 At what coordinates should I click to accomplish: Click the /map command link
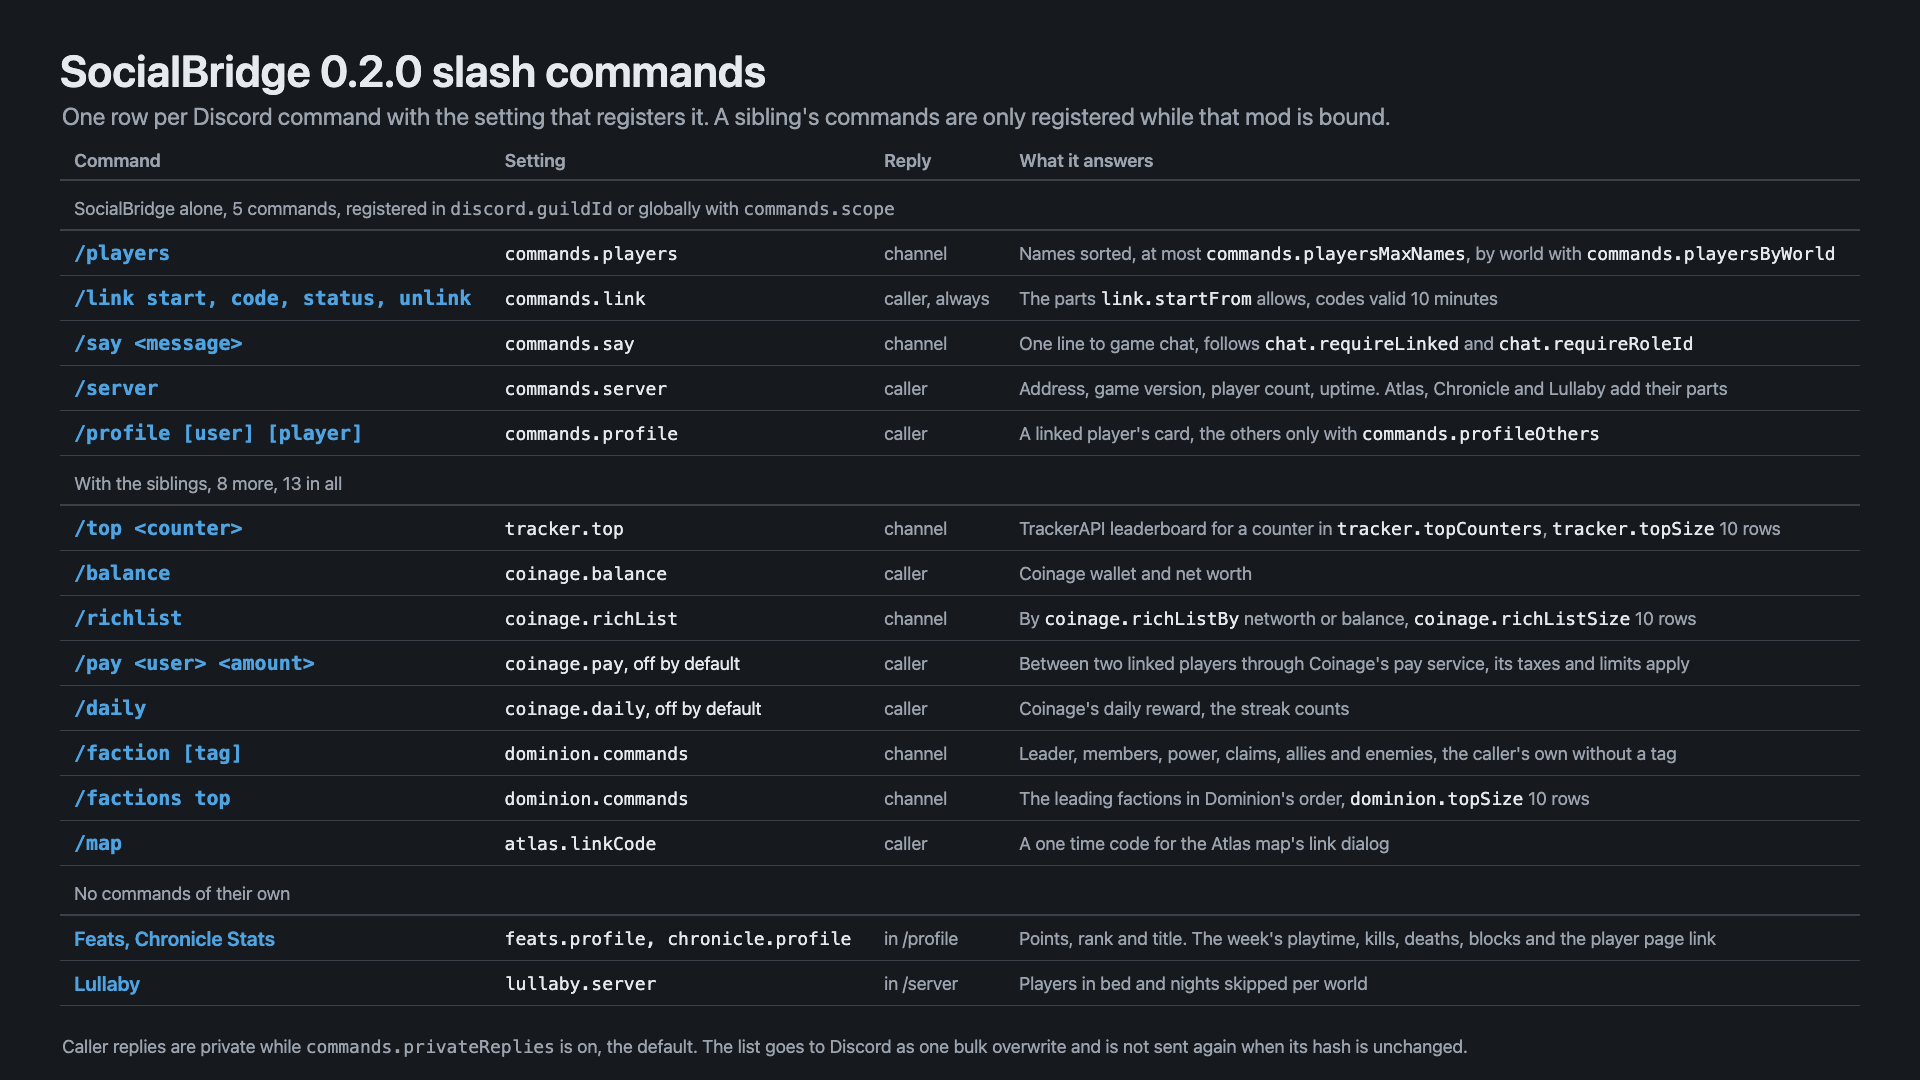pos(98,843)
